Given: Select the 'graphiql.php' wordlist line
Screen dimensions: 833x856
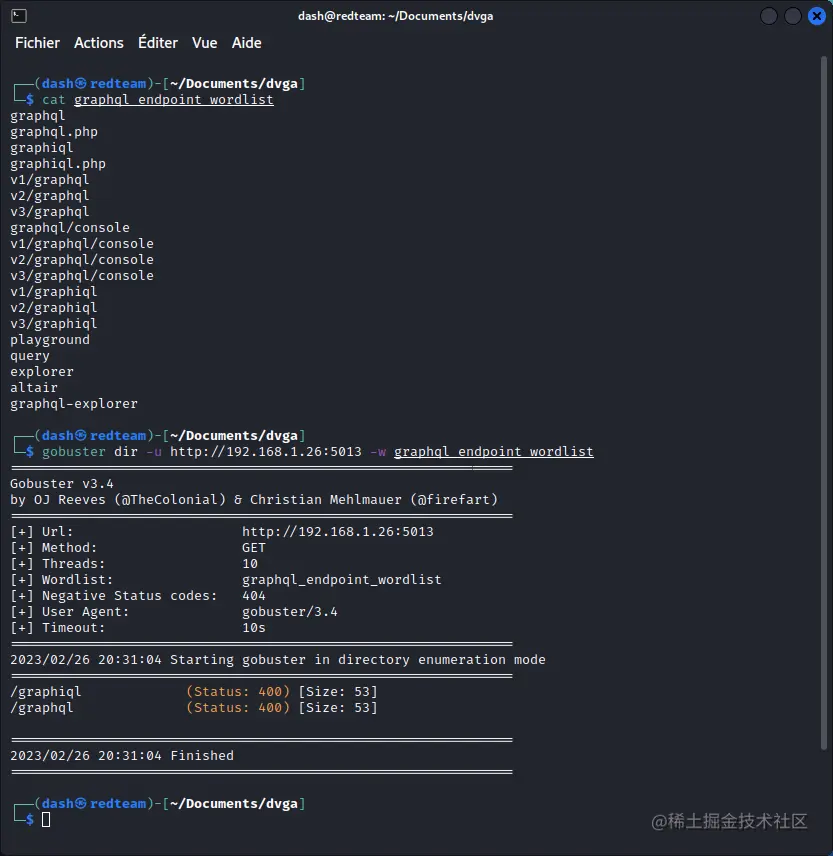Looking at the screenshot, I should pos(58,164).
